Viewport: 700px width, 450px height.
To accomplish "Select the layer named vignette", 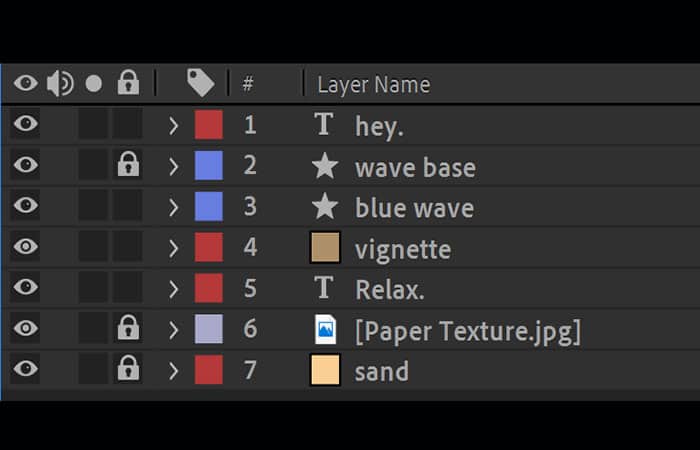I will tap(403, 249).
